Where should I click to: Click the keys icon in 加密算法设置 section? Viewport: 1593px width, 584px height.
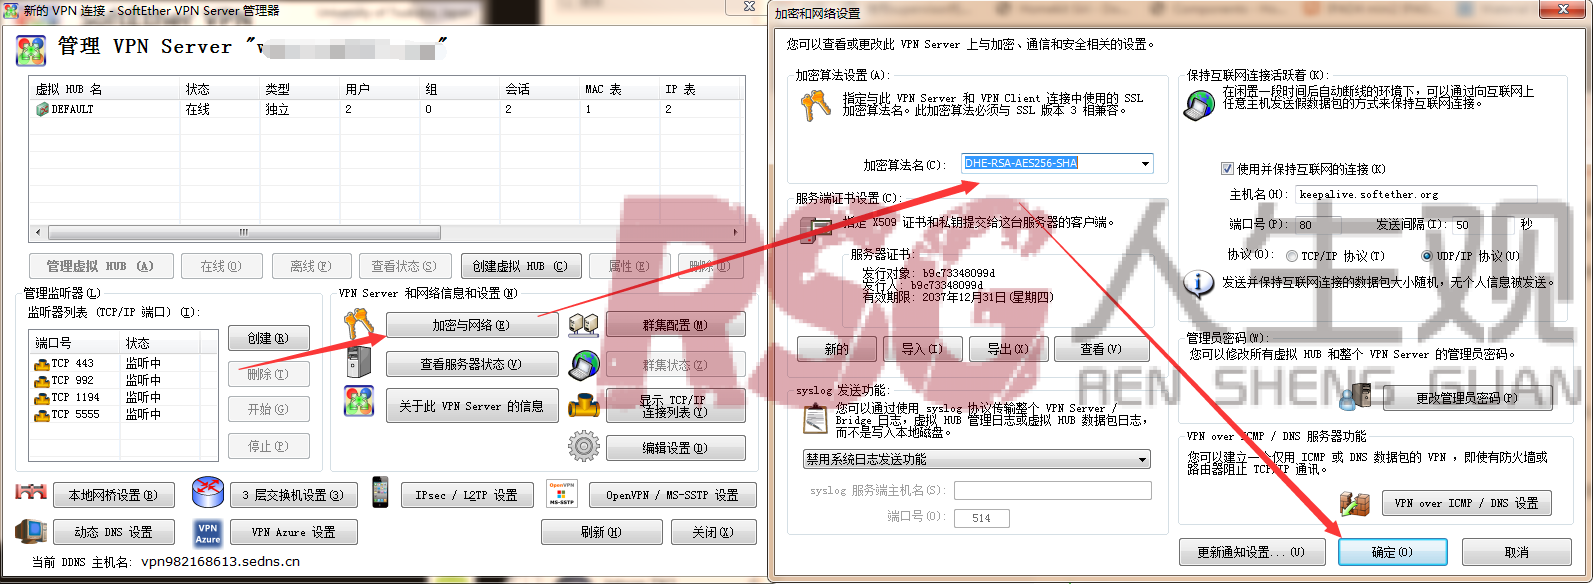coord(816,105)
